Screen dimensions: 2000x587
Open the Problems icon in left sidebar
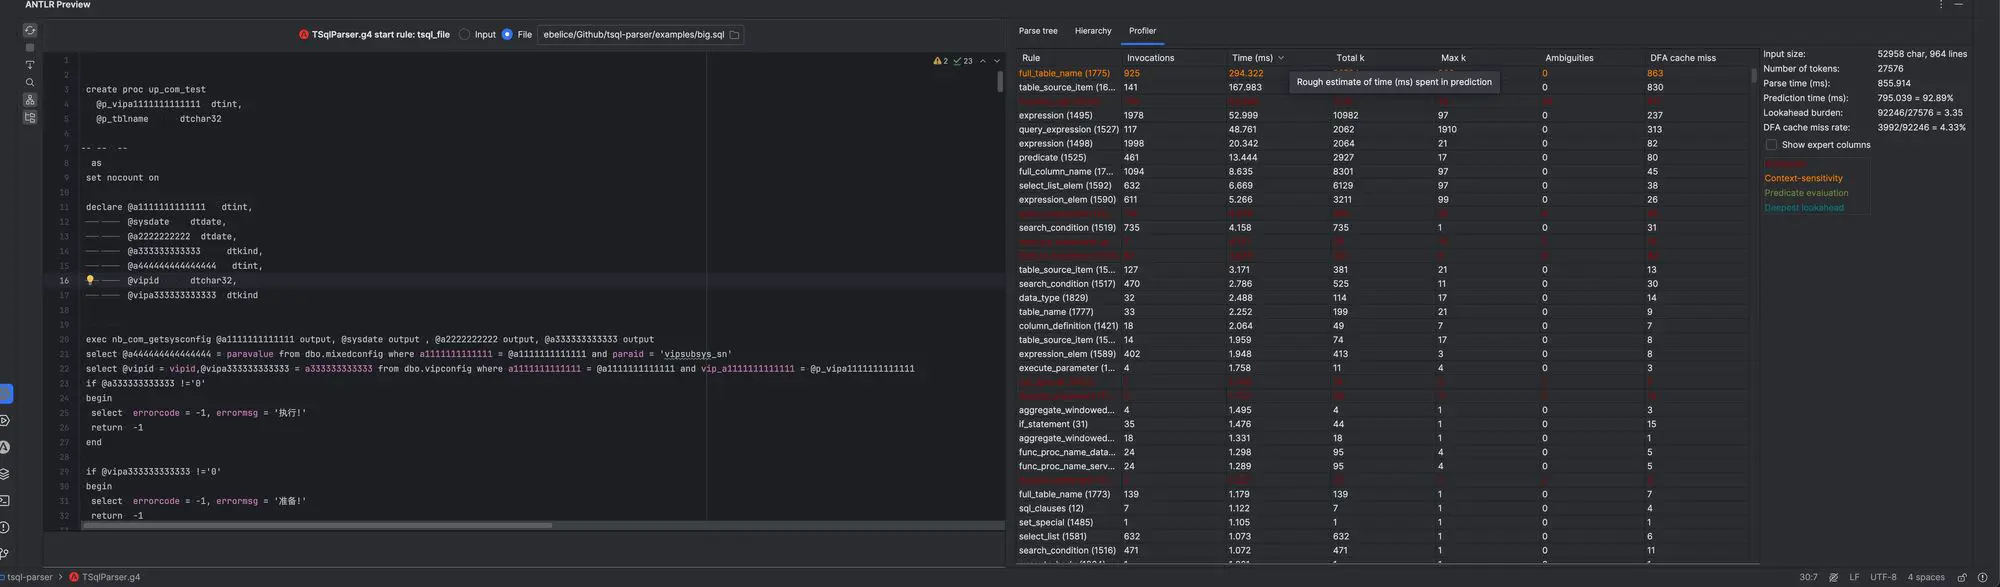click(5, 527)
